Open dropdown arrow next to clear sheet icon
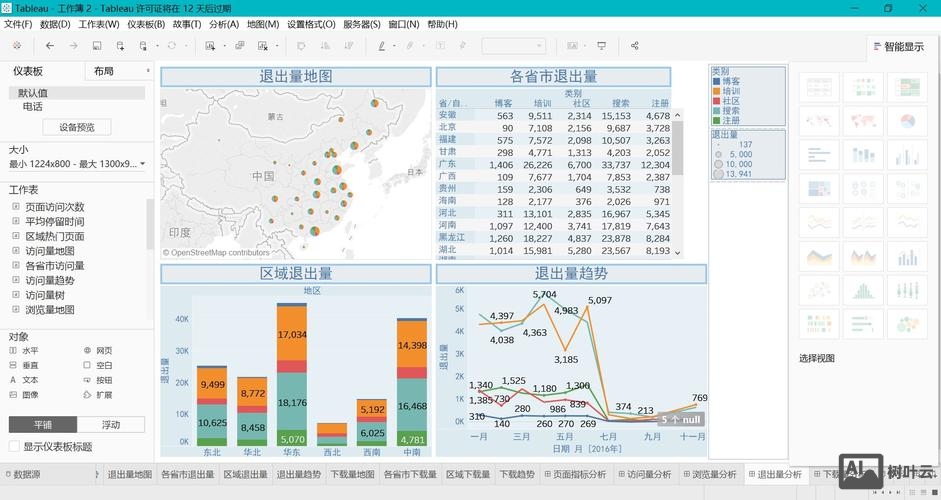The height and width of the screenshot is (500, 941). click(277, 46)
